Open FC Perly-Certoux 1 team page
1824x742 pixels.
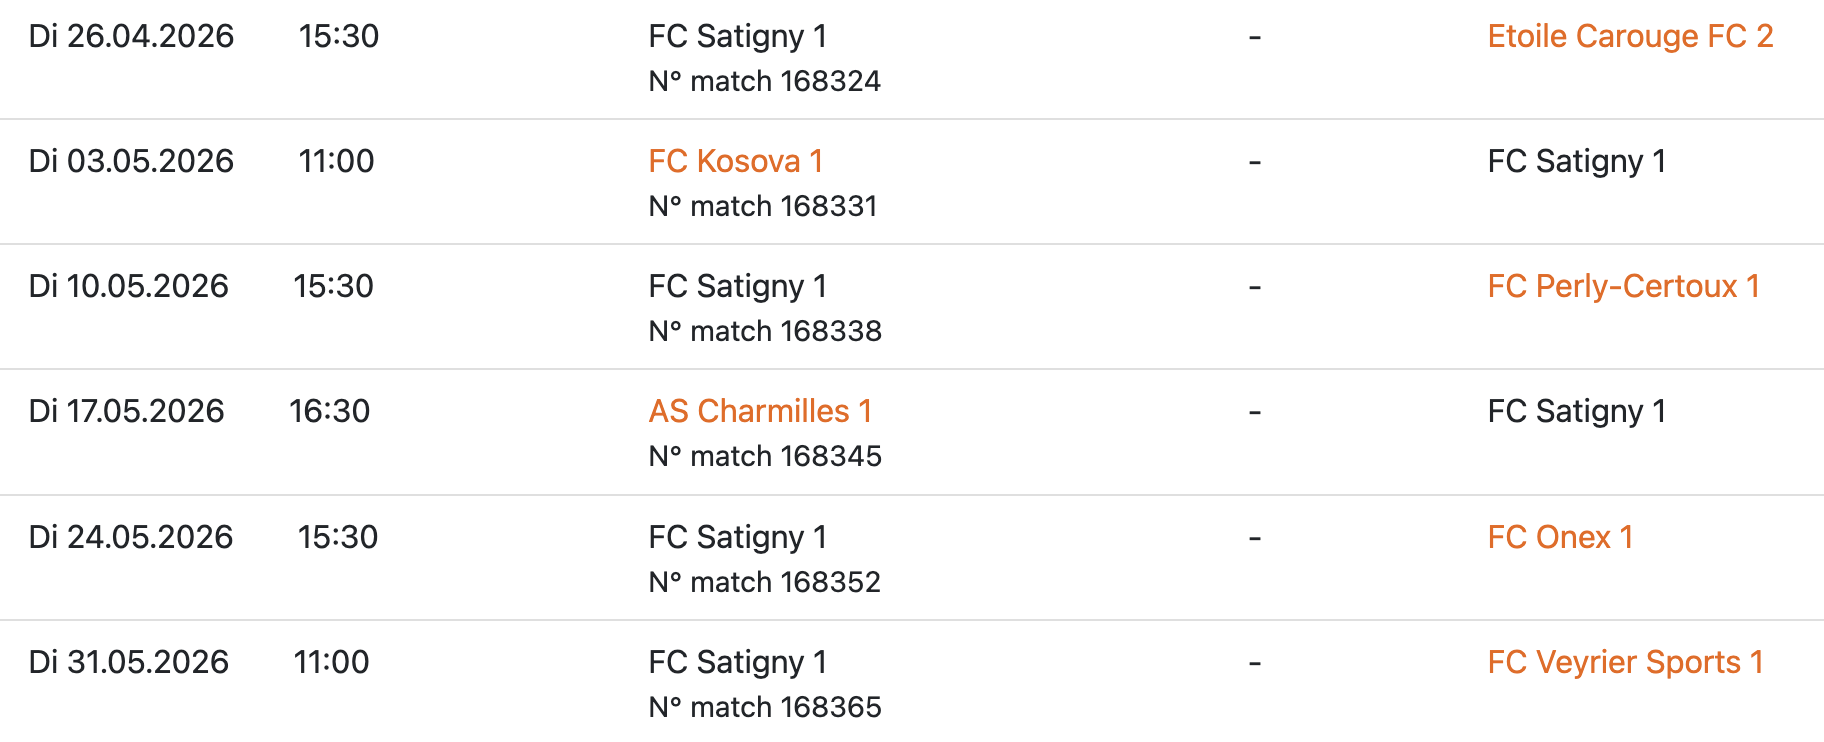[x=1623, y=287]
